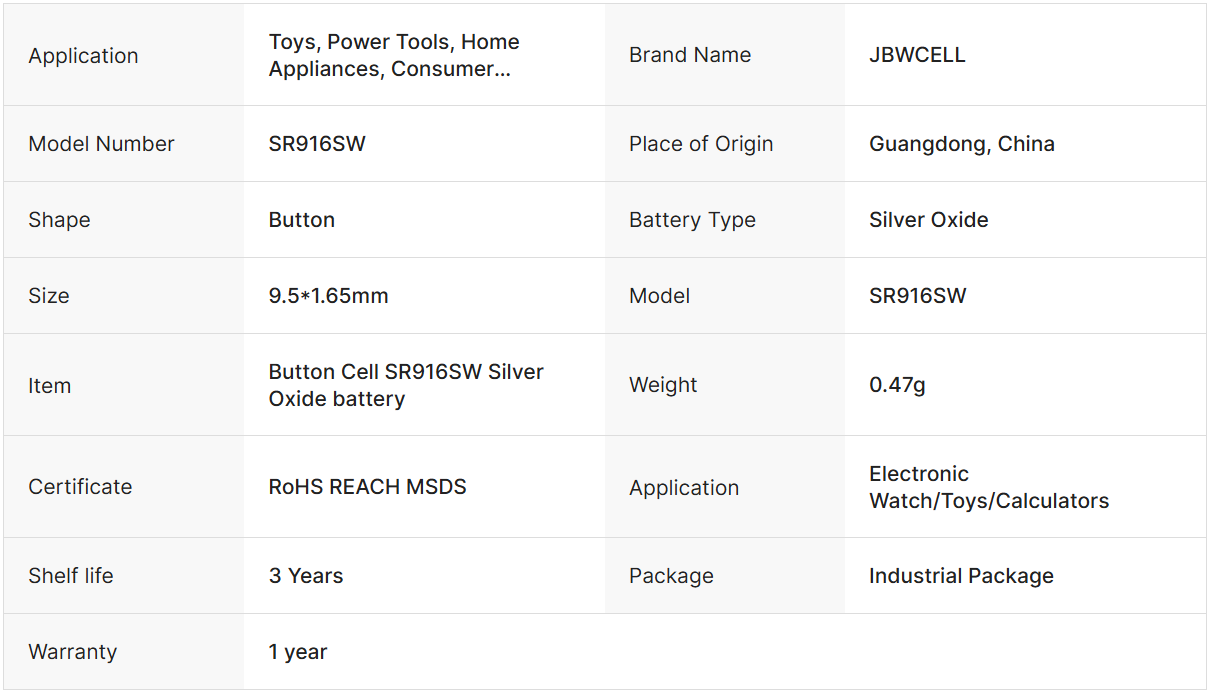Select the "Silver Oxide" battery type value
Viewport: 1211px width, 696px height.
[928, 220]
